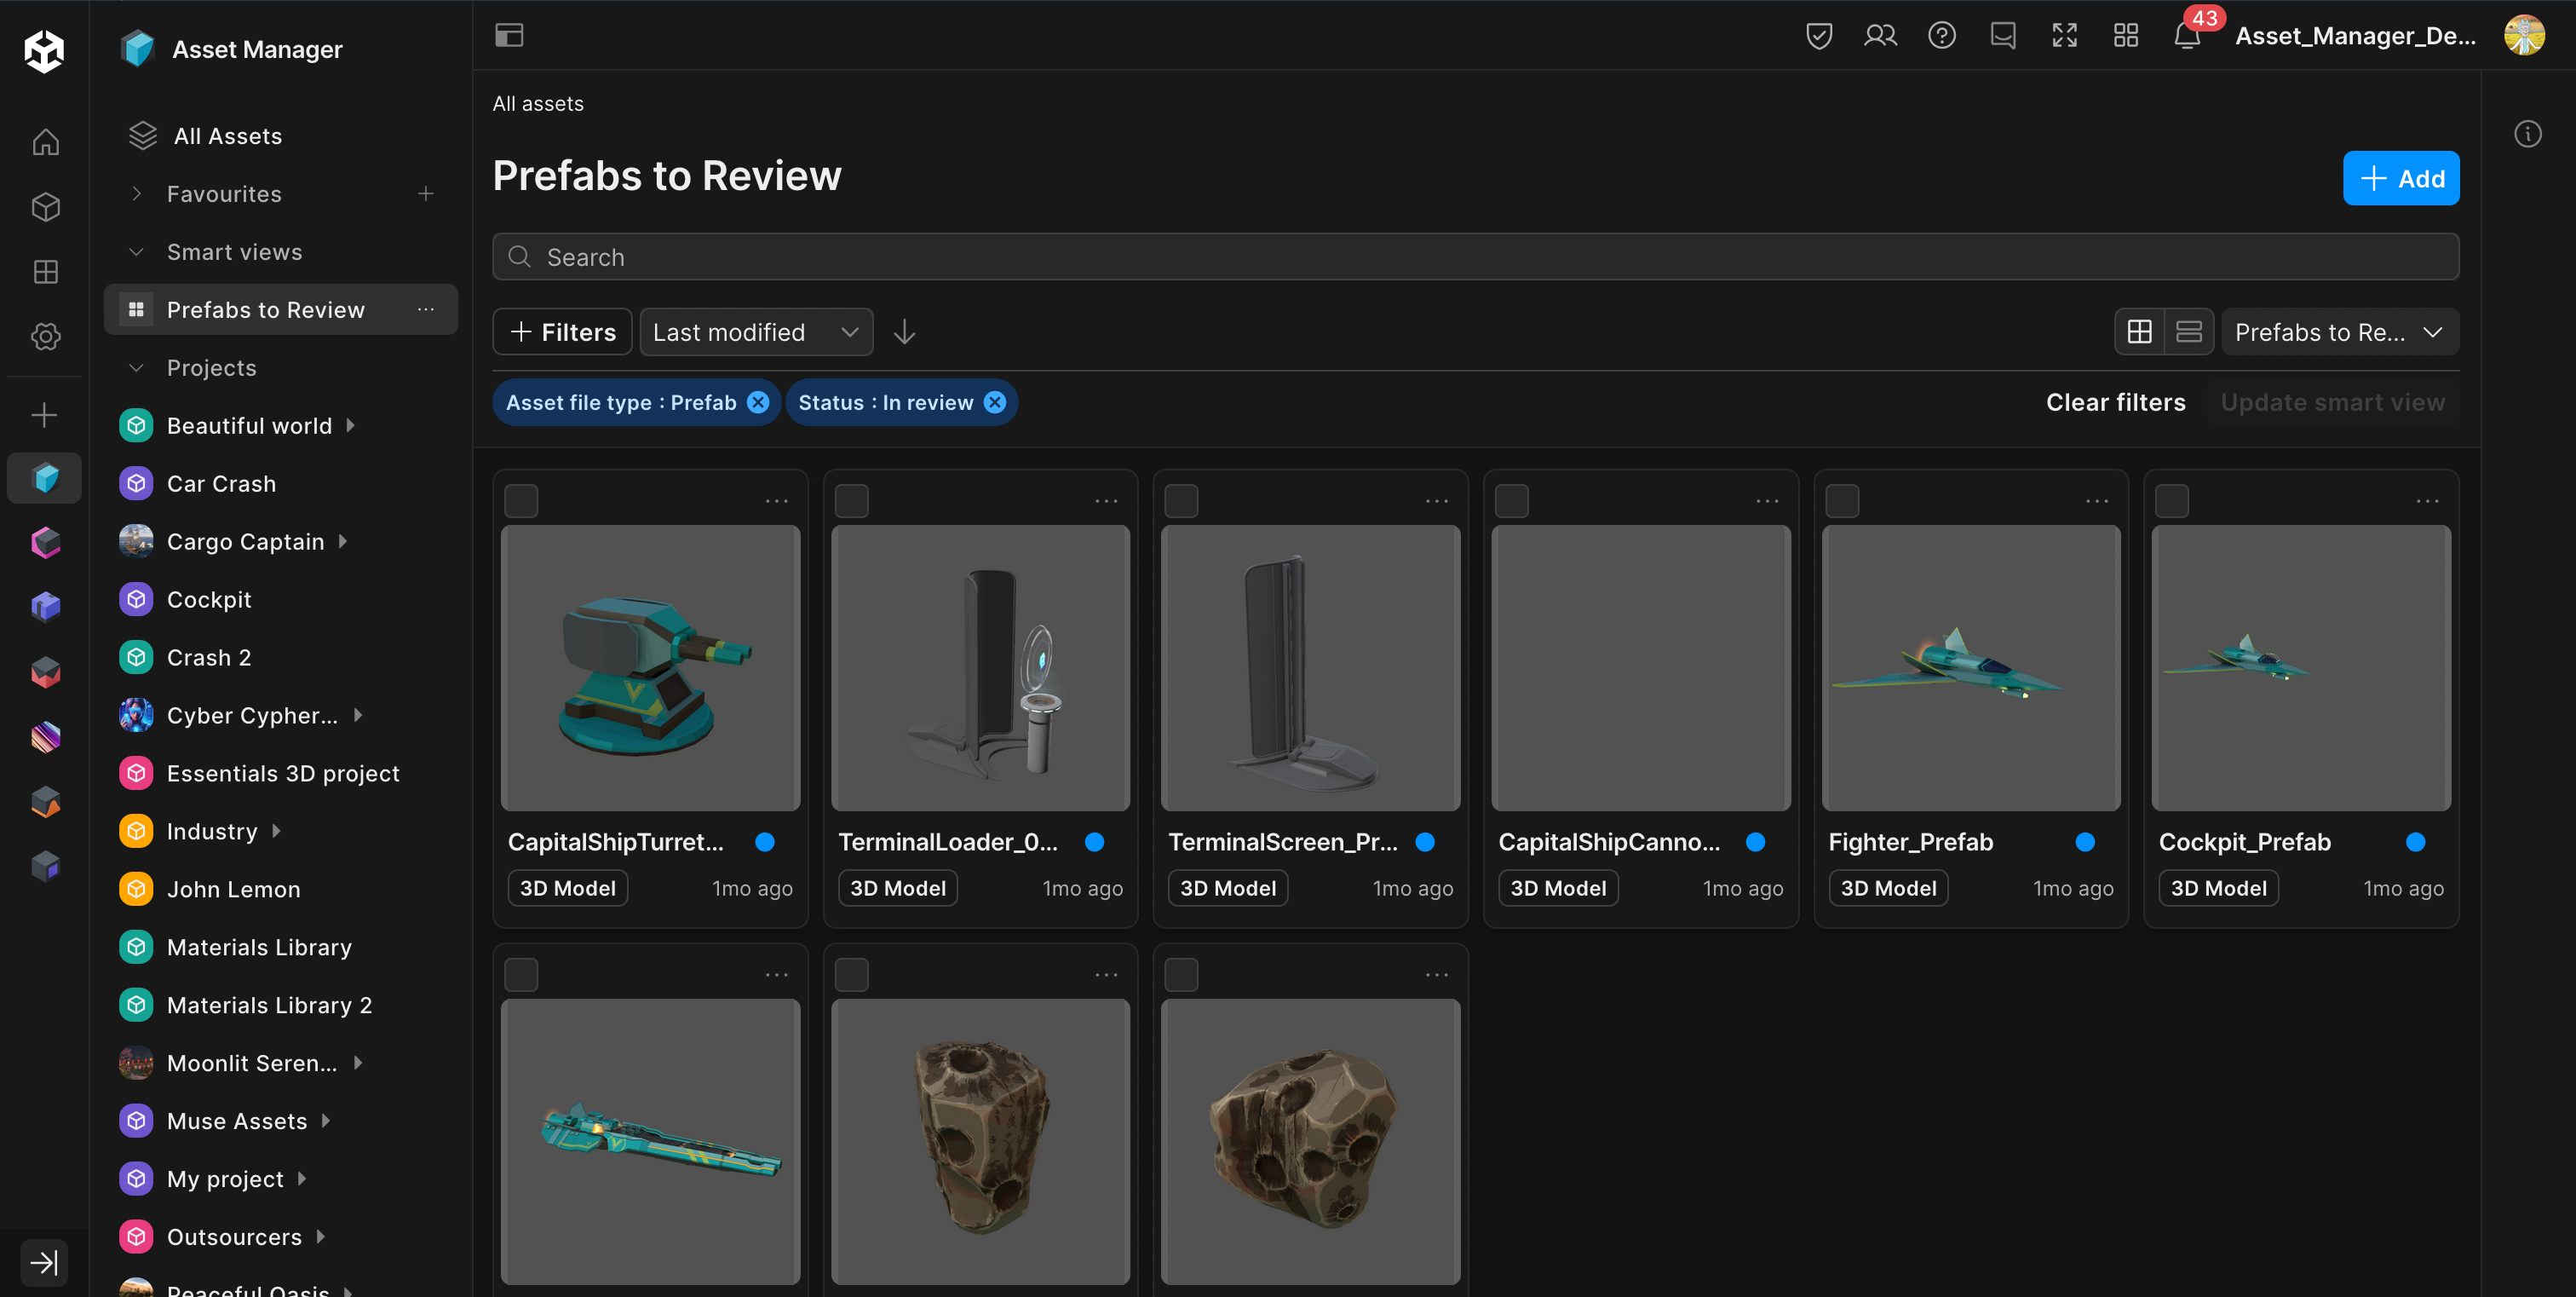Open the feedback chat icon
The height and width of the screenshot is (1297, 2576).
coord(2003,36)
